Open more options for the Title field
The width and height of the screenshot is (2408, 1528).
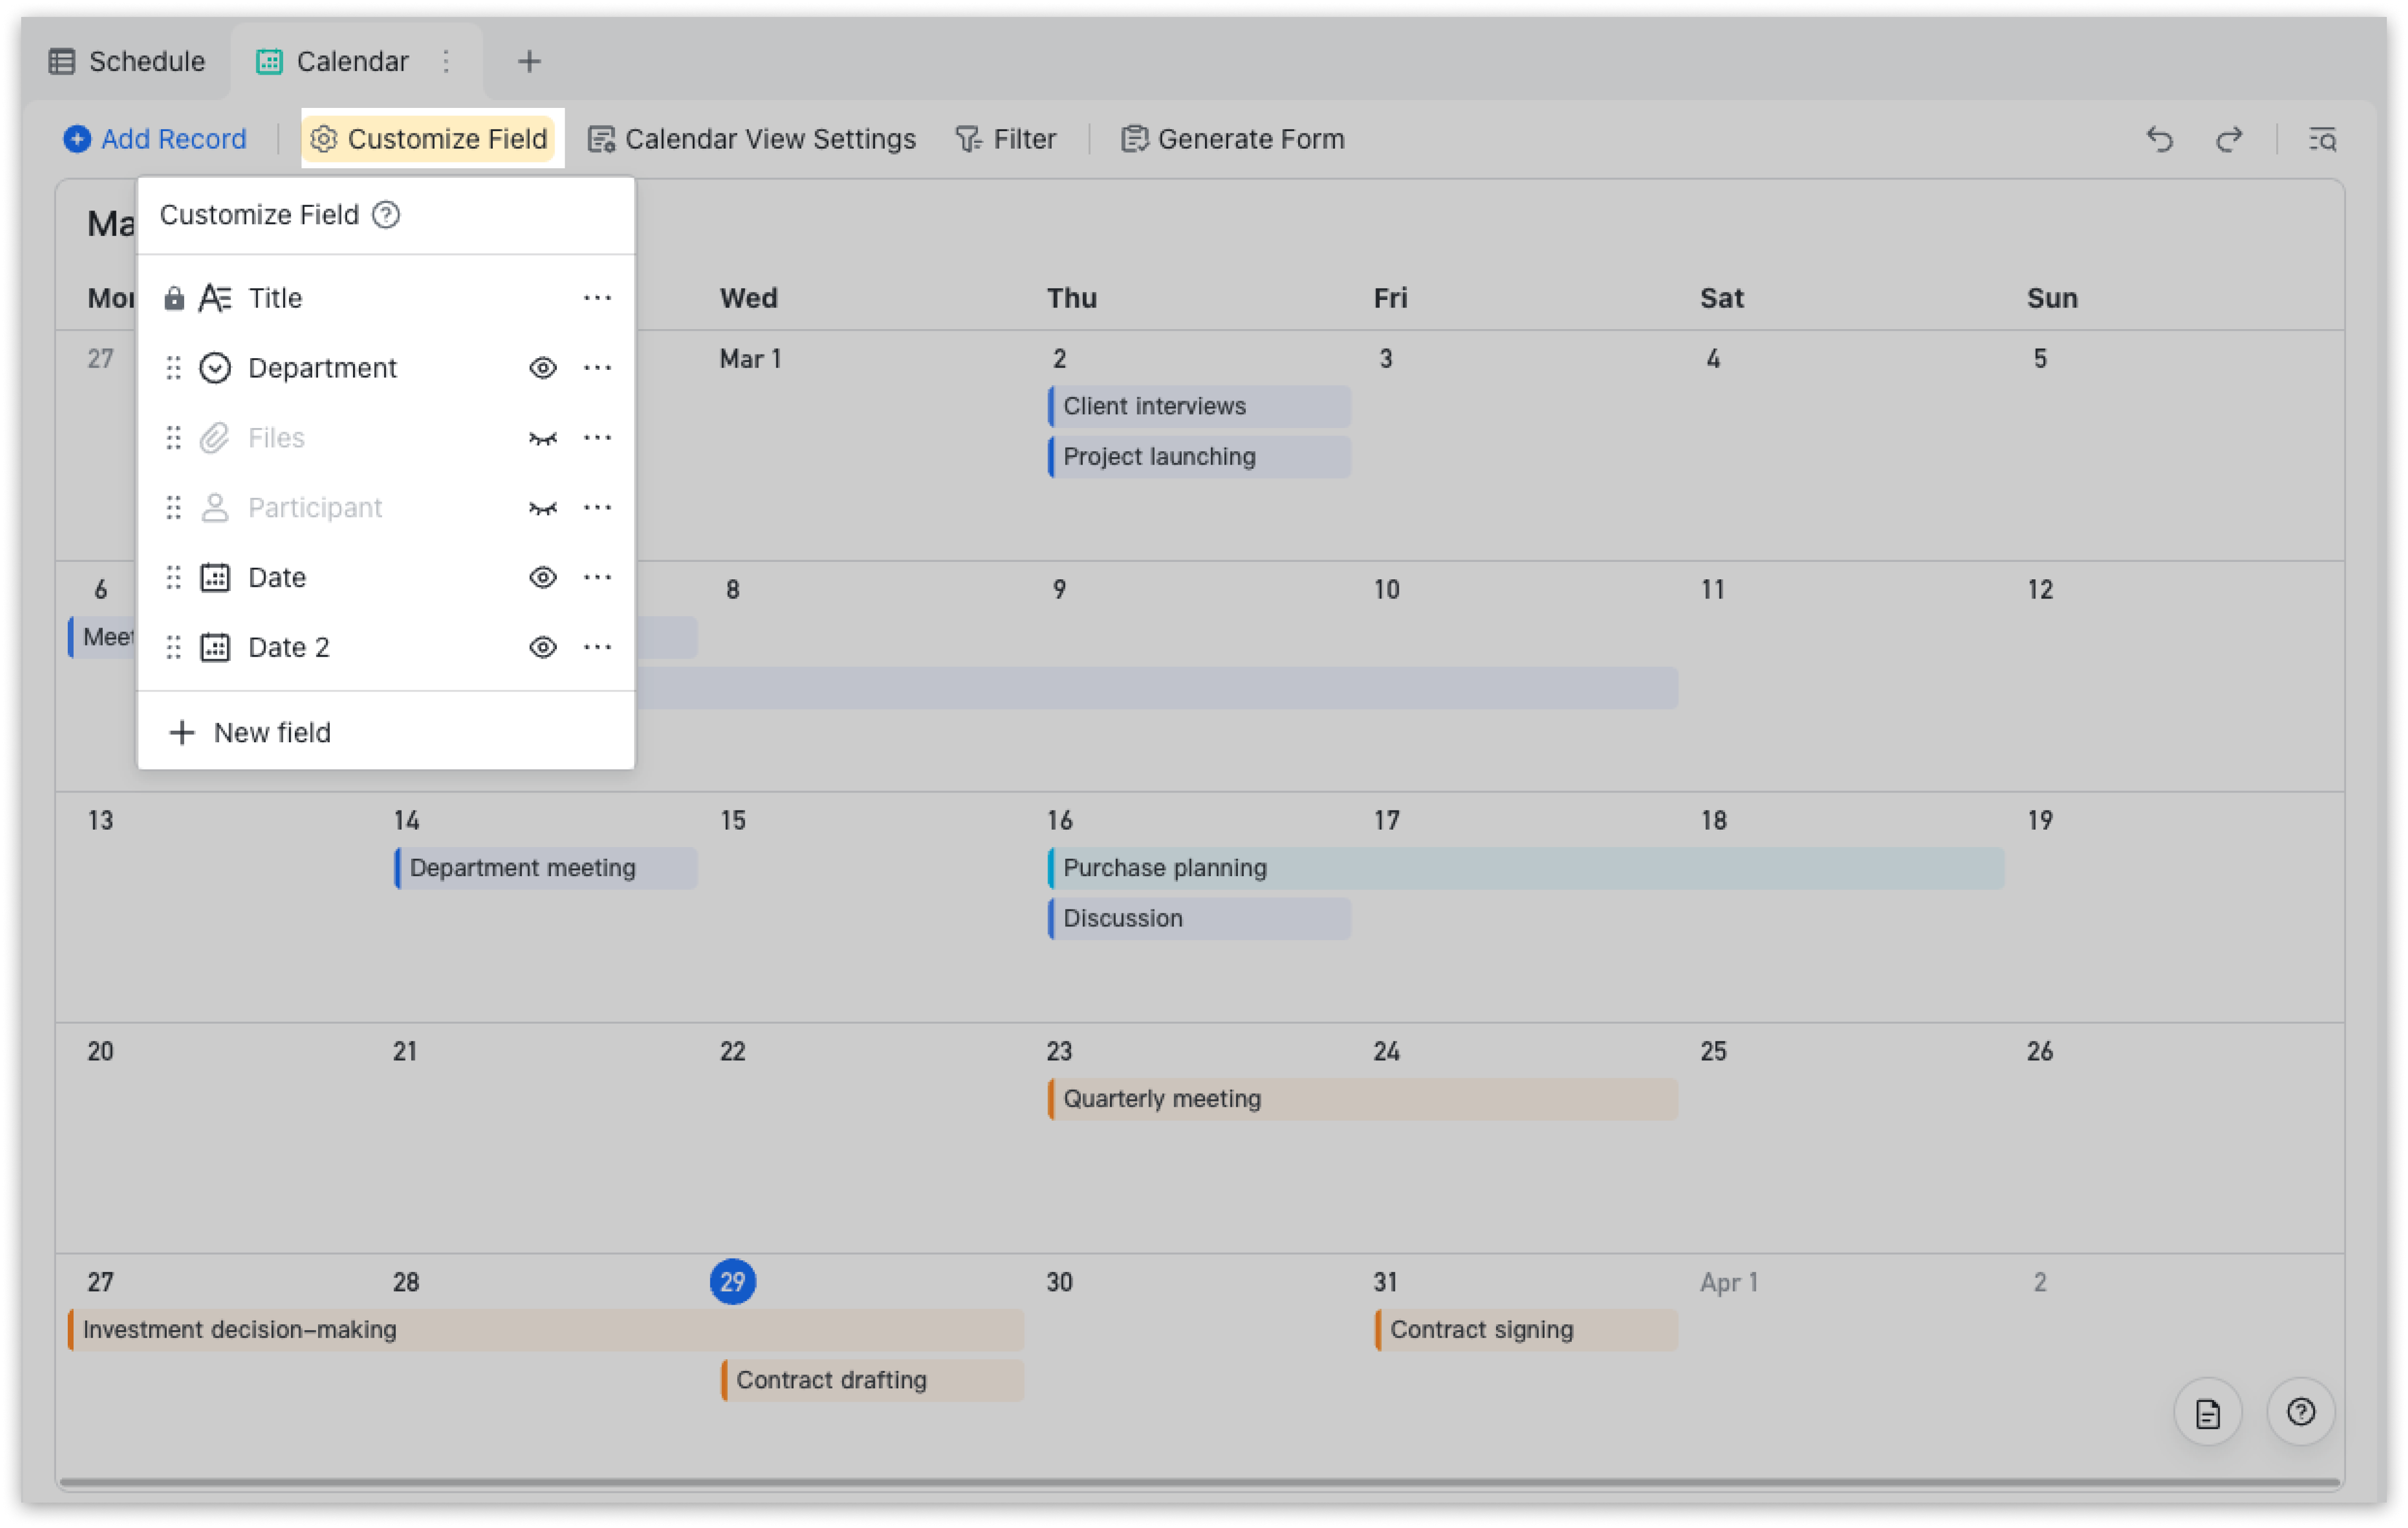[597, 297]
